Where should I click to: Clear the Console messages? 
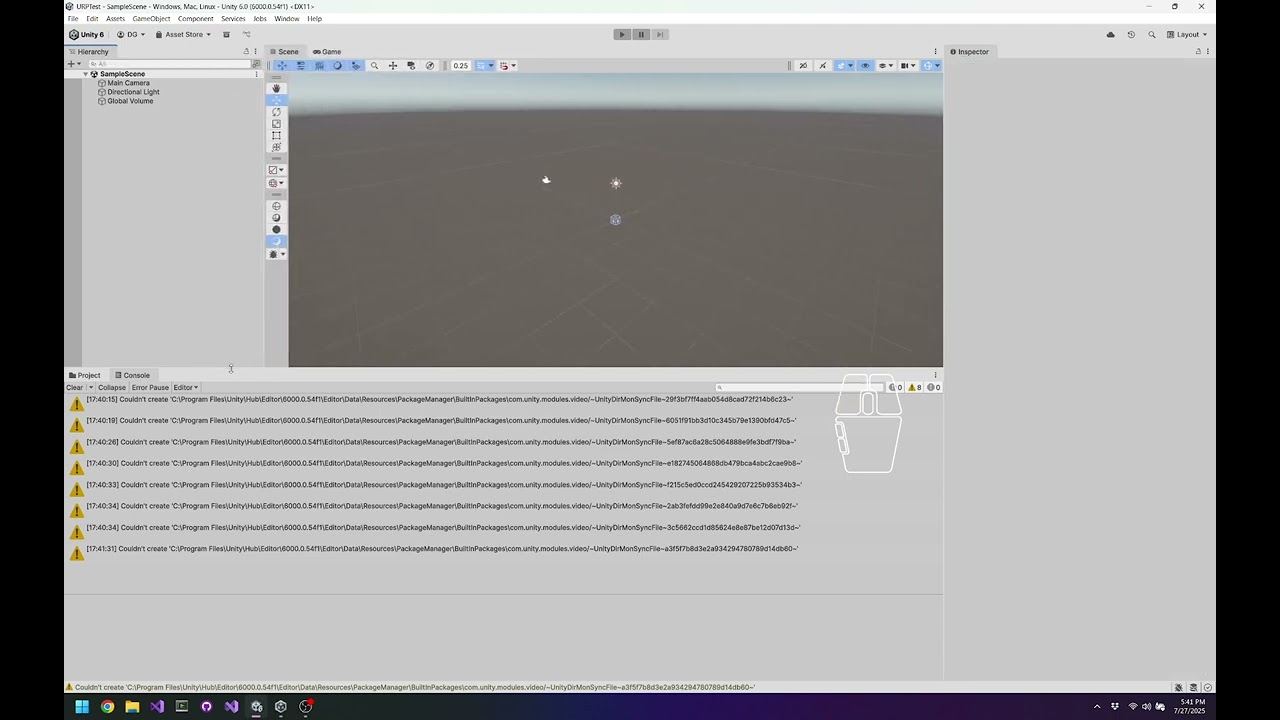[73, 387]
